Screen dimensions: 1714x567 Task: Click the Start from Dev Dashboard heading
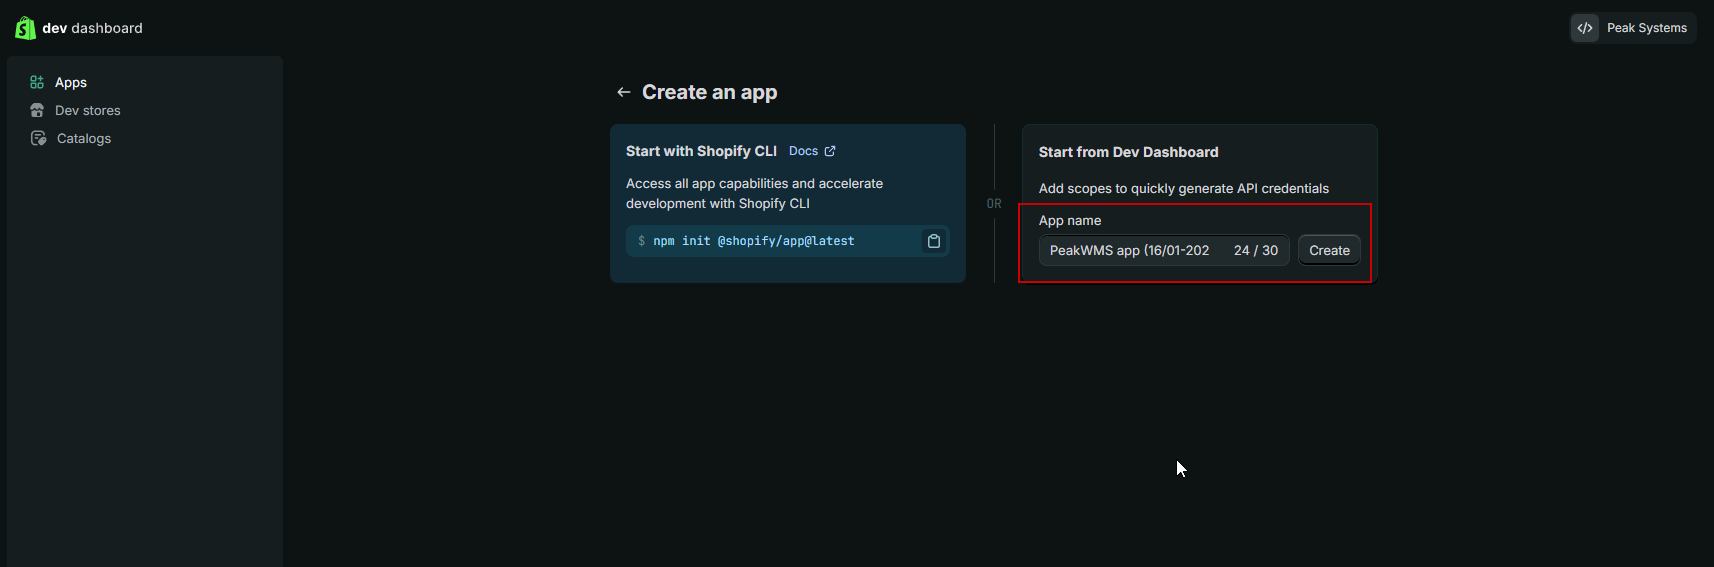click(x=1128, y=152)
